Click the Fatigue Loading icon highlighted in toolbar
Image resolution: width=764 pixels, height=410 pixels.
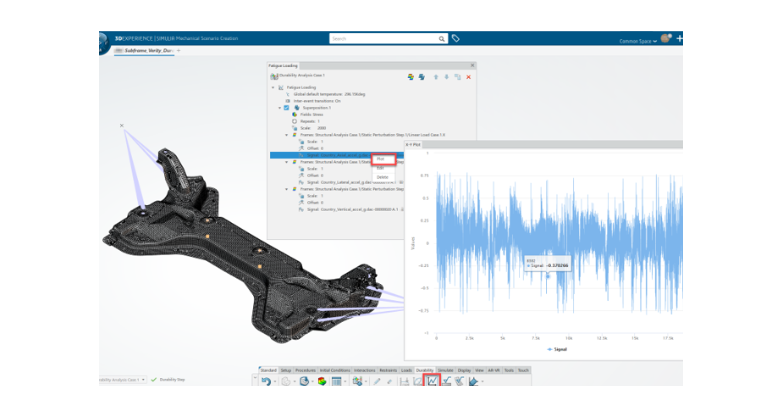pos(433,381)
